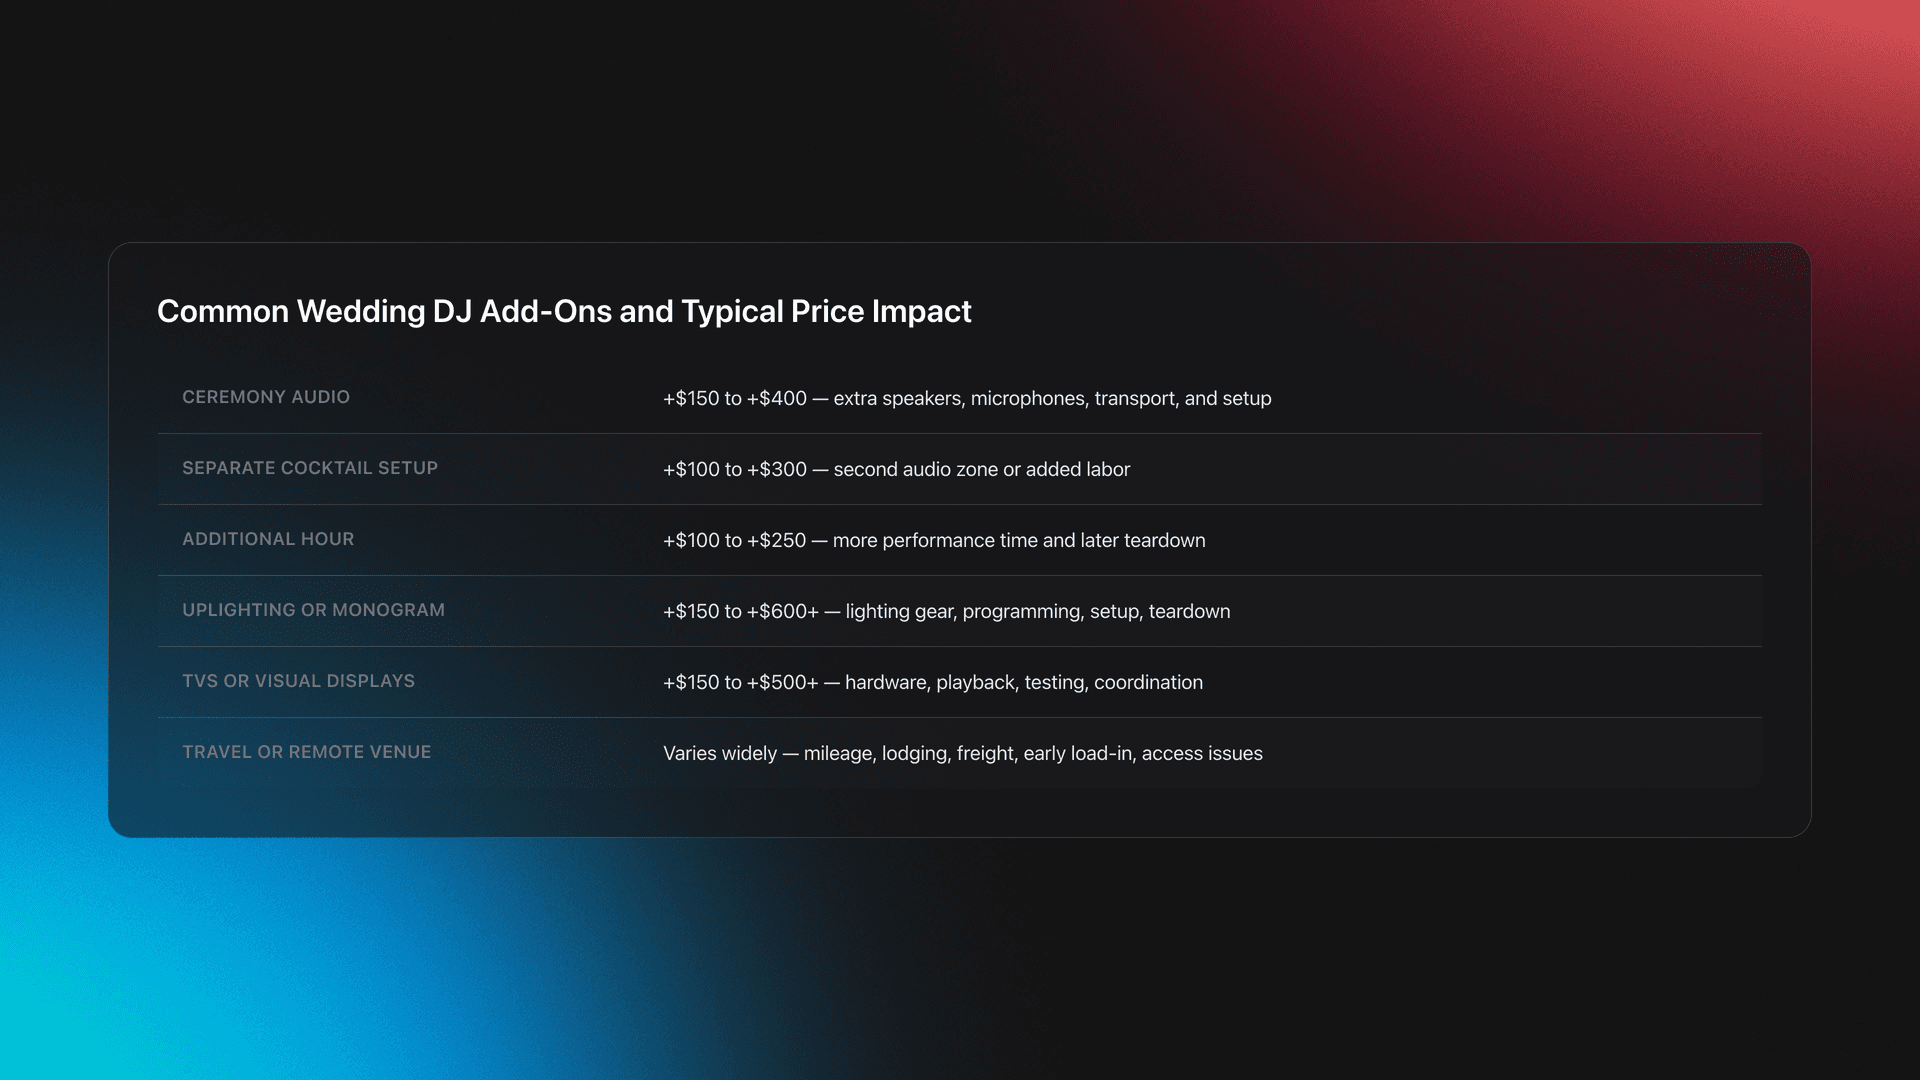Click the Additional Hour row label
This screenshot has height=1080, width=1920.
268,539
